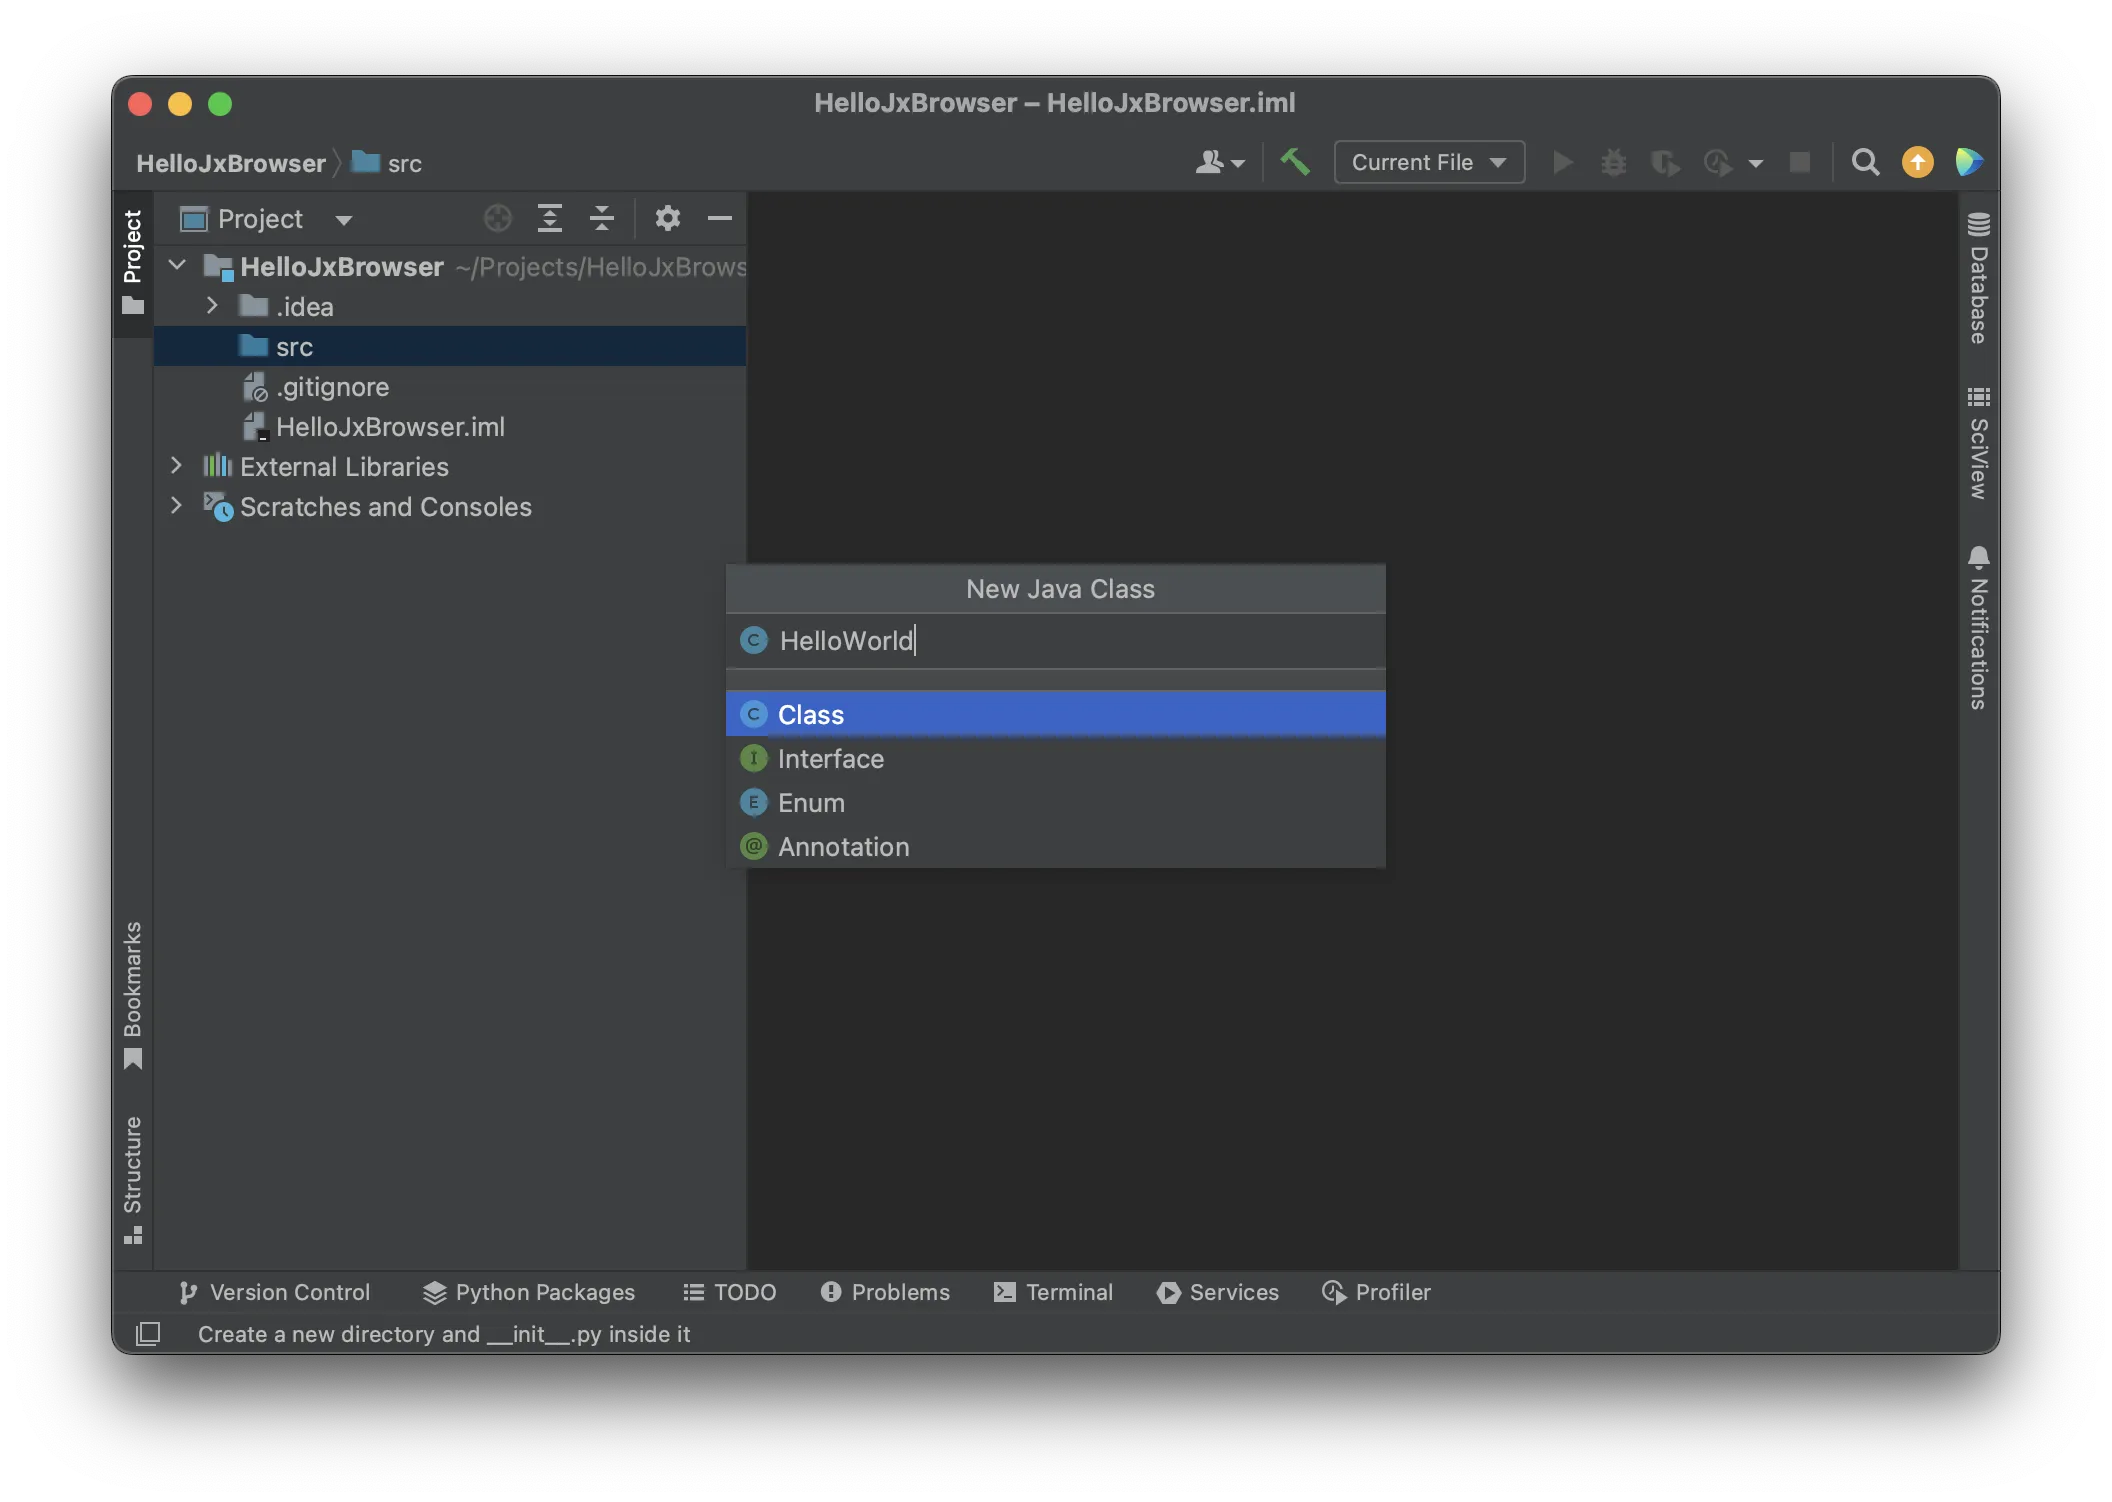The width and height of the screenshot is (2112, 1502).
Task: Click the status bar message about __init__.py
Action: (444, 1335)
